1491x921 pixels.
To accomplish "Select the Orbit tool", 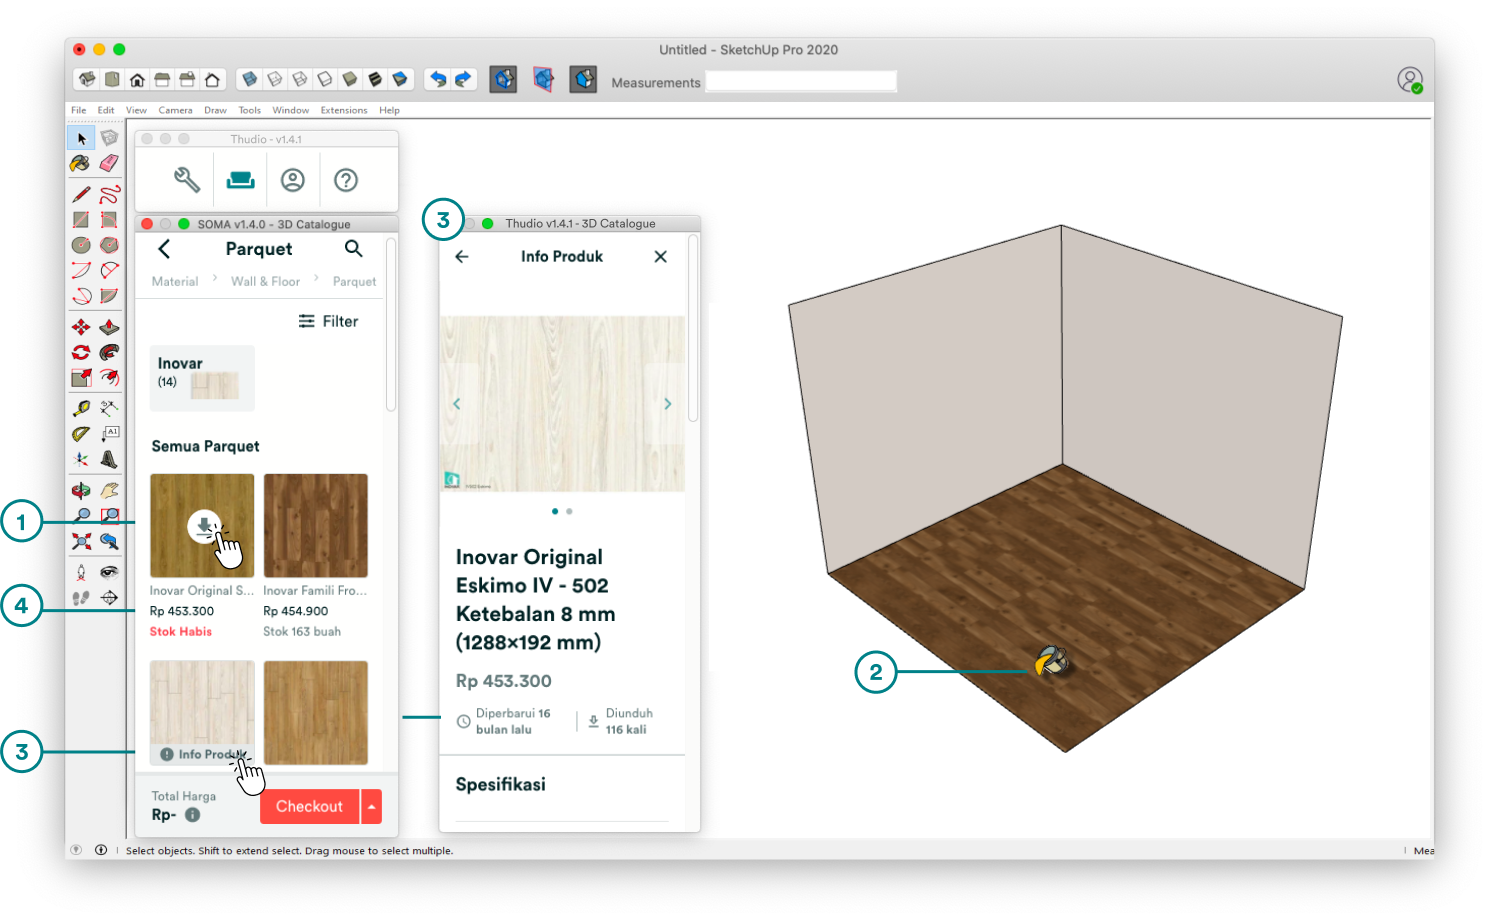I will coord(81,490).
